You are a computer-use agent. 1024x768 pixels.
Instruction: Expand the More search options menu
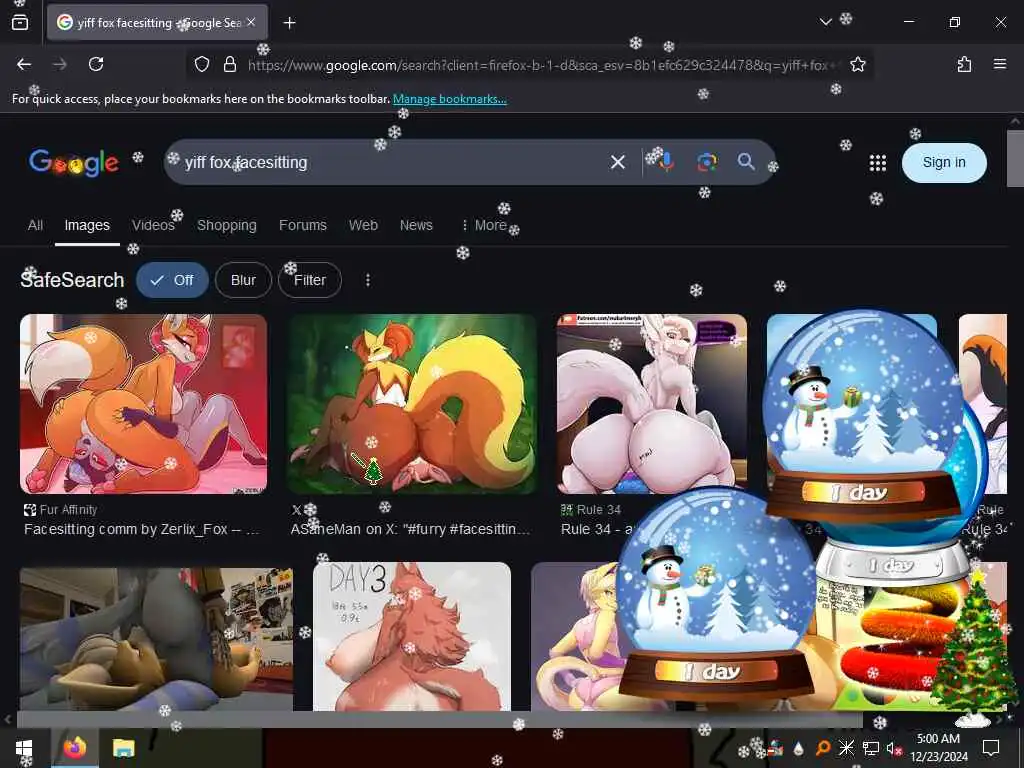484,225
